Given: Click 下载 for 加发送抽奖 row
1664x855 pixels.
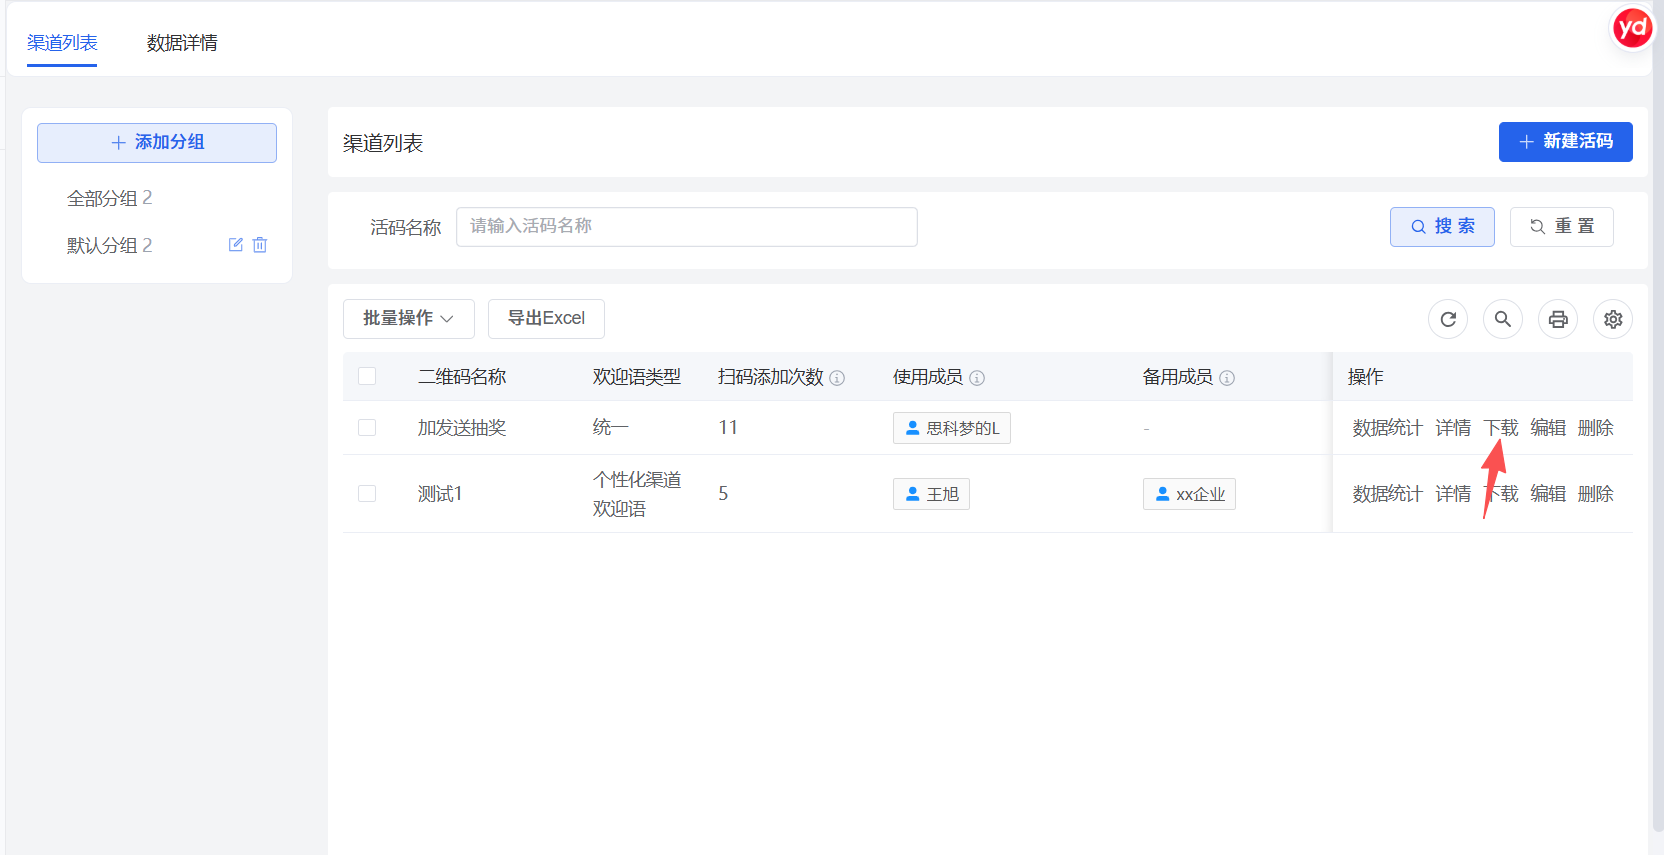Looking at the screenshot, I should pos(1501,428).
